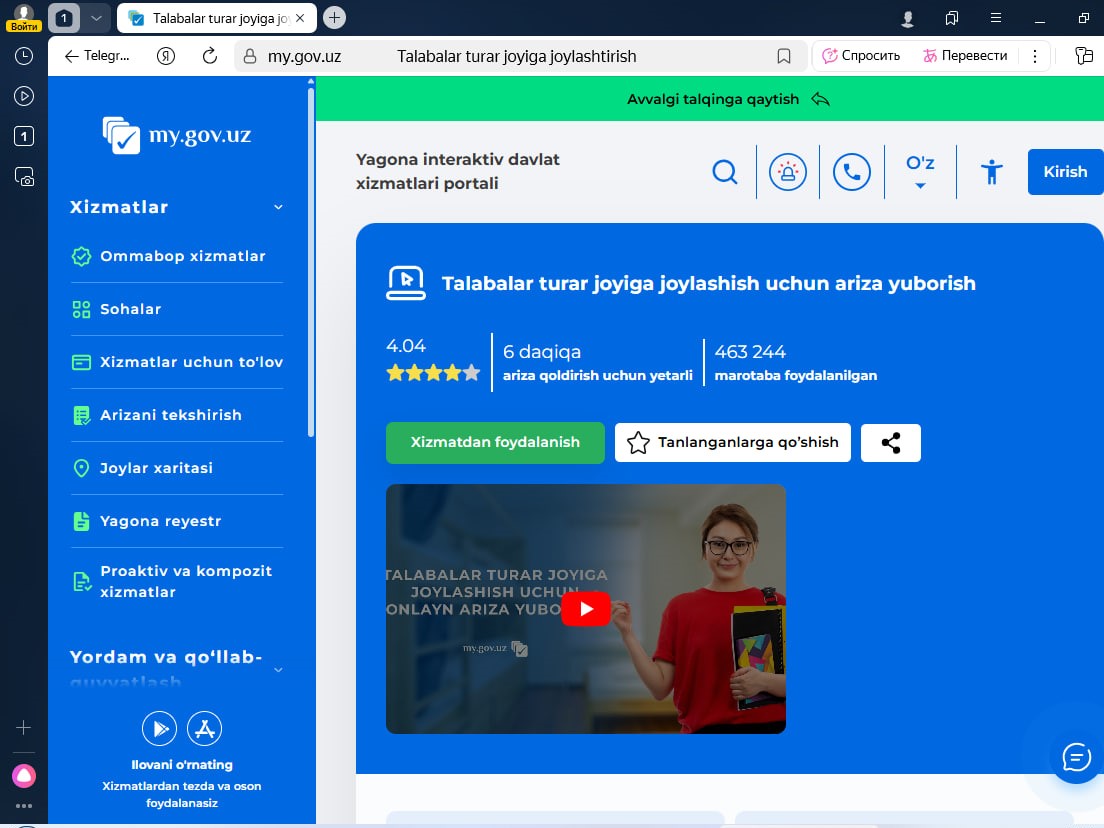Open the chat support bubble icon
The width and height of the screenshot is (1104, 828).
point(1075,758)
